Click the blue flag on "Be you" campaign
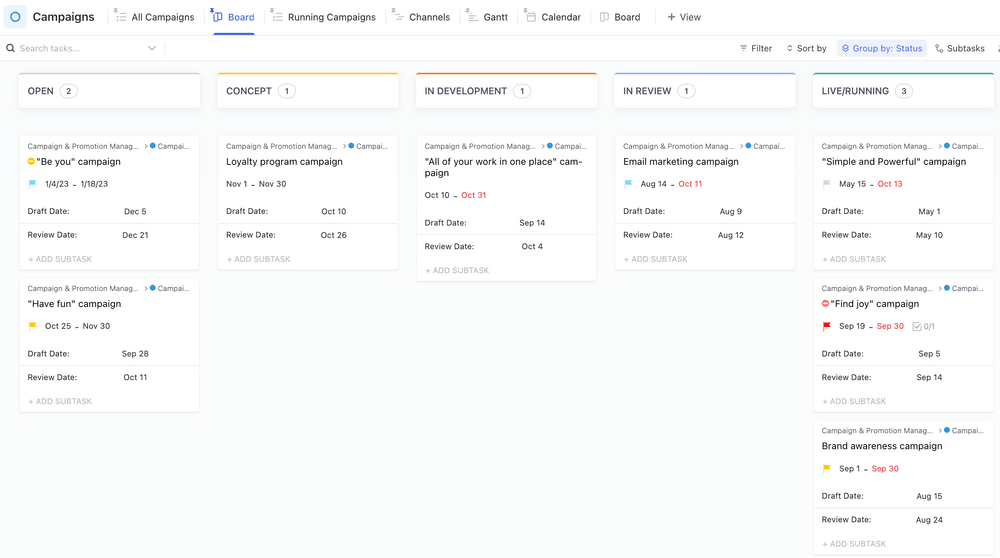This screenshot has width=1000, height=558. coord(32,184)
